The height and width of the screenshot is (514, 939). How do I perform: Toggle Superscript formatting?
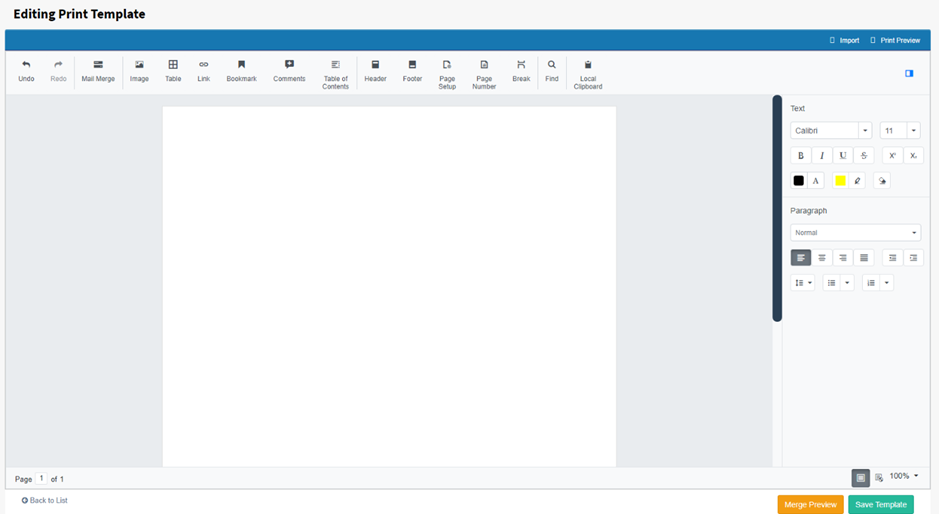click(892, 155)
